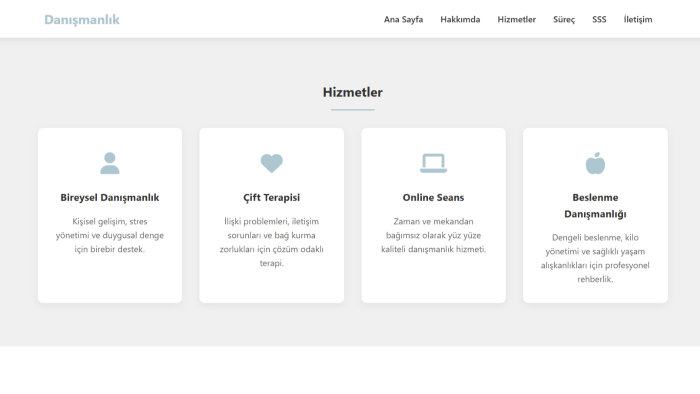This screenshot has width=700, height=394.
Task: Click the person icon for Bireysel Danışmanlık
Action: (110, 163)
